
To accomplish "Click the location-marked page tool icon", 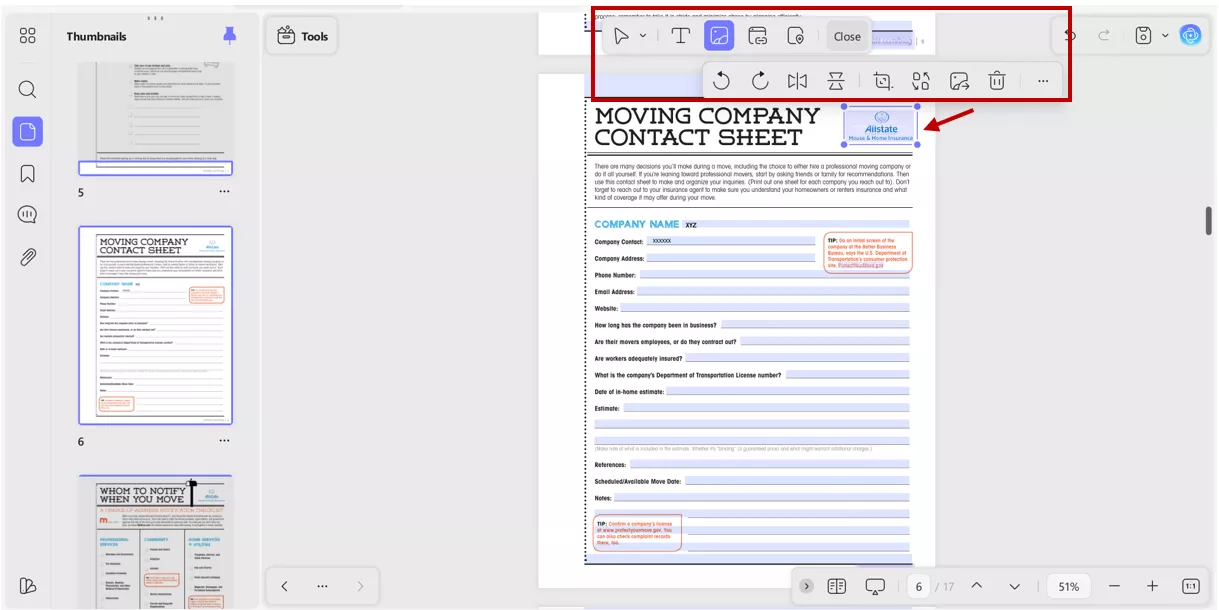I will click(796, 36).
